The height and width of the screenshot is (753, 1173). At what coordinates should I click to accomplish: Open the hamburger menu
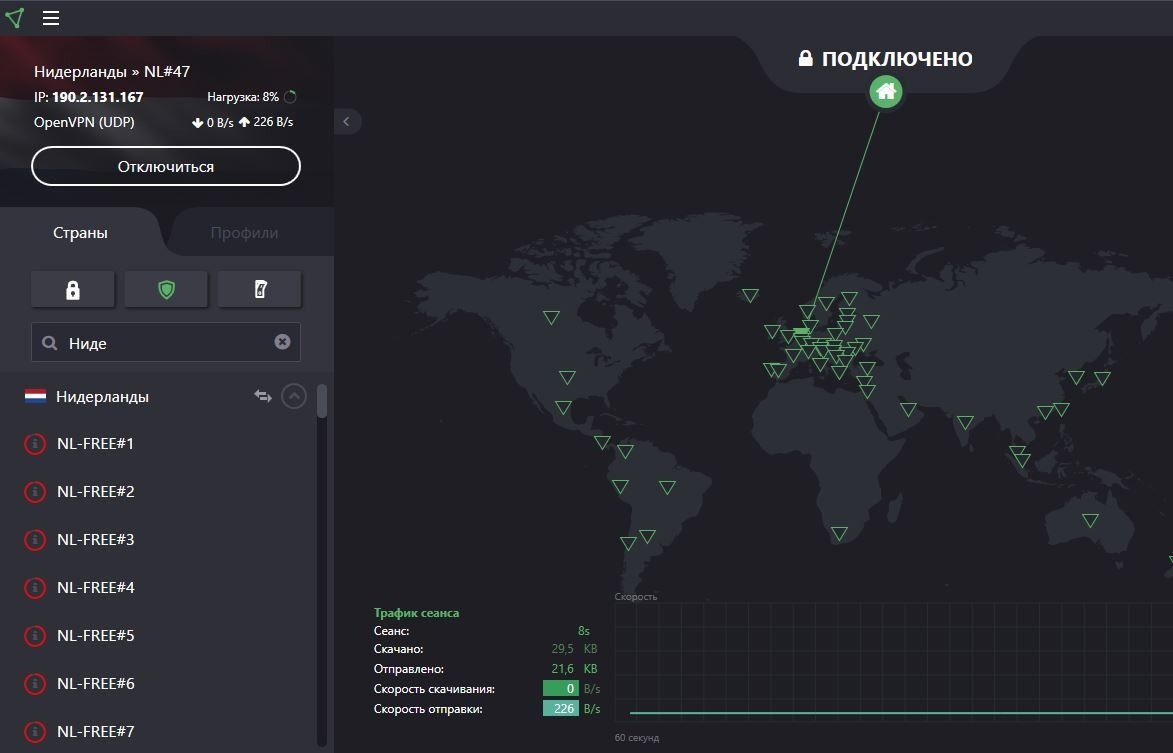coord(51,18)
